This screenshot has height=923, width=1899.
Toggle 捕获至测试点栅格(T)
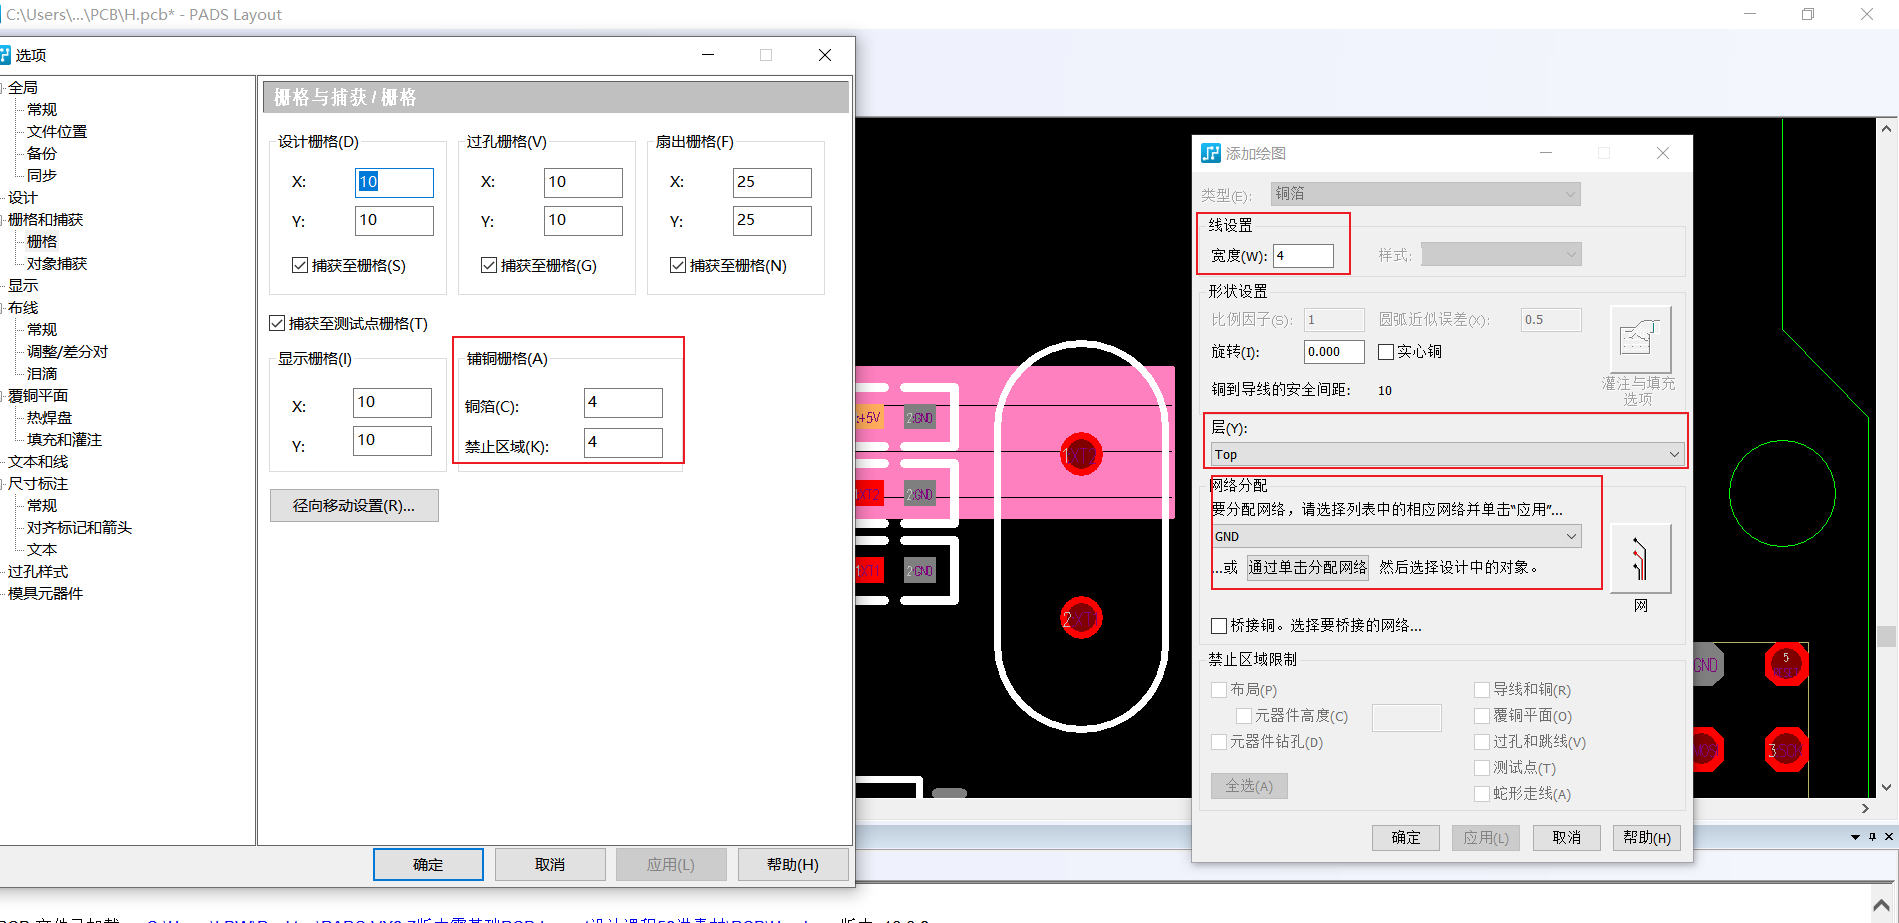tap(277, 323)
